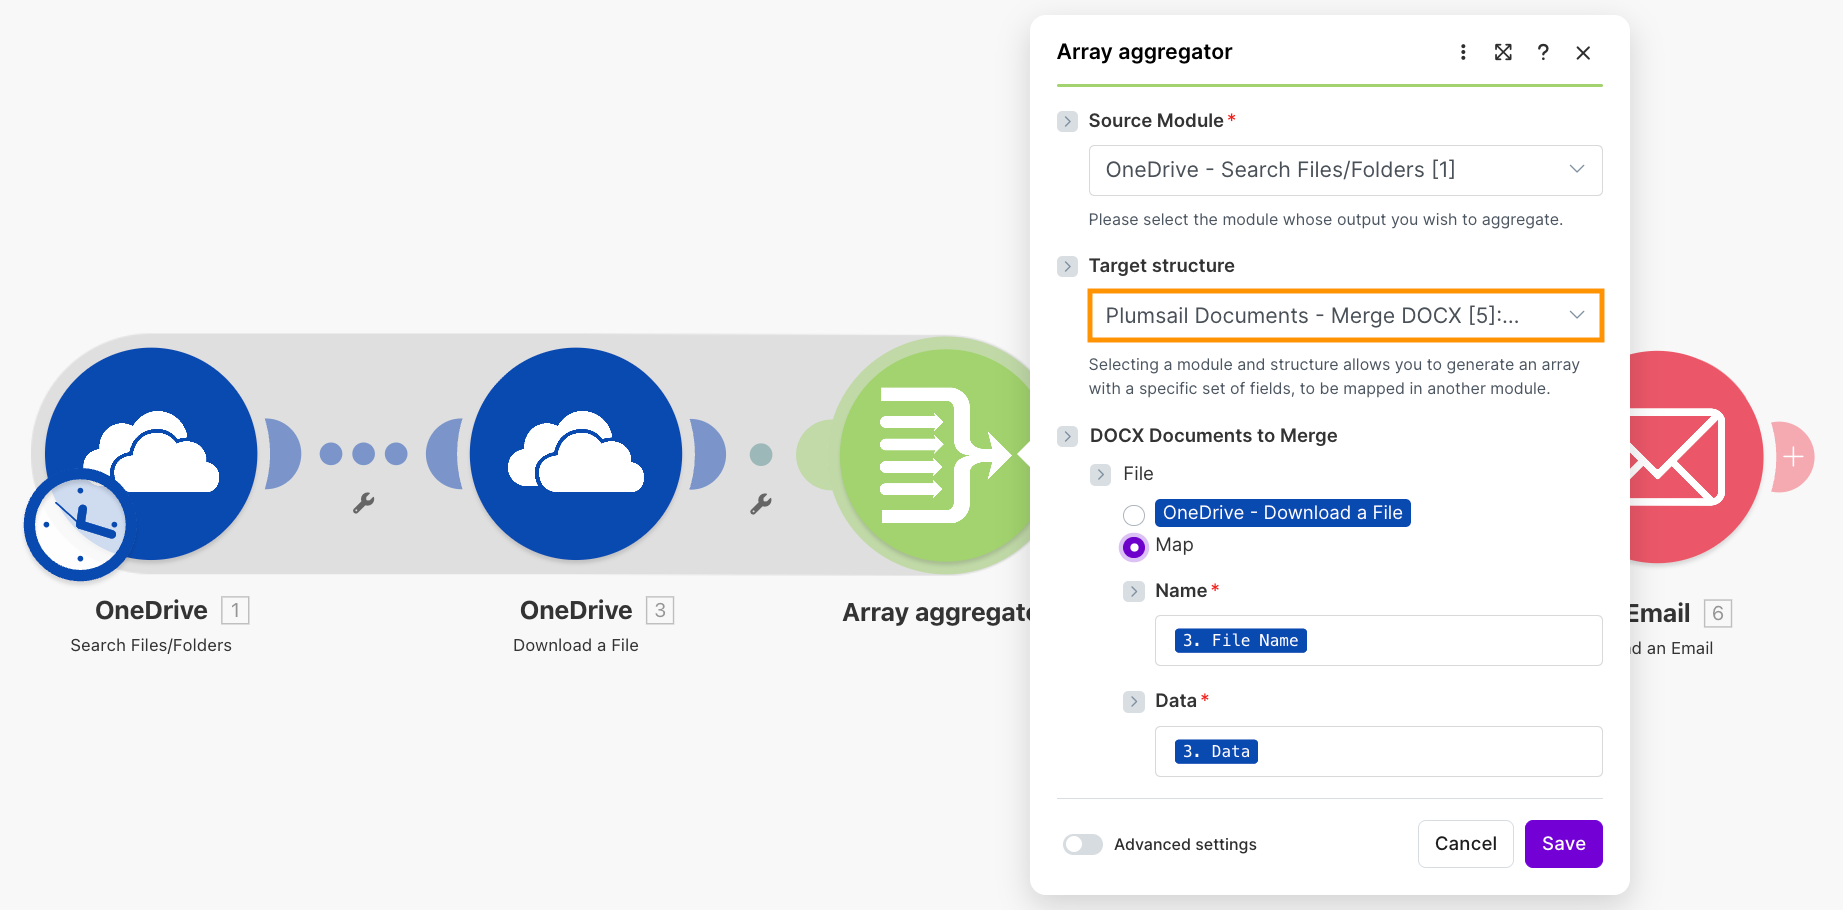Save the Array aggregator settings
Image resolution: width=1843 pixels, height=910 pixels.
[x=1563, y=844]
